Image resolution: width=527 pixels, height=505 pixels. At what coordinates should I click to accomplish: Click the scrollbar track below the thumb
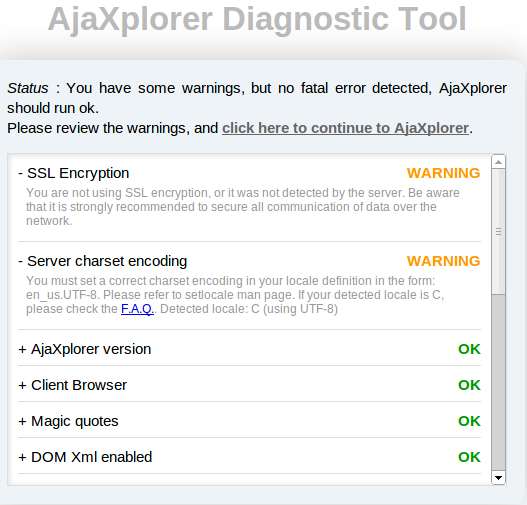(498, 382)
